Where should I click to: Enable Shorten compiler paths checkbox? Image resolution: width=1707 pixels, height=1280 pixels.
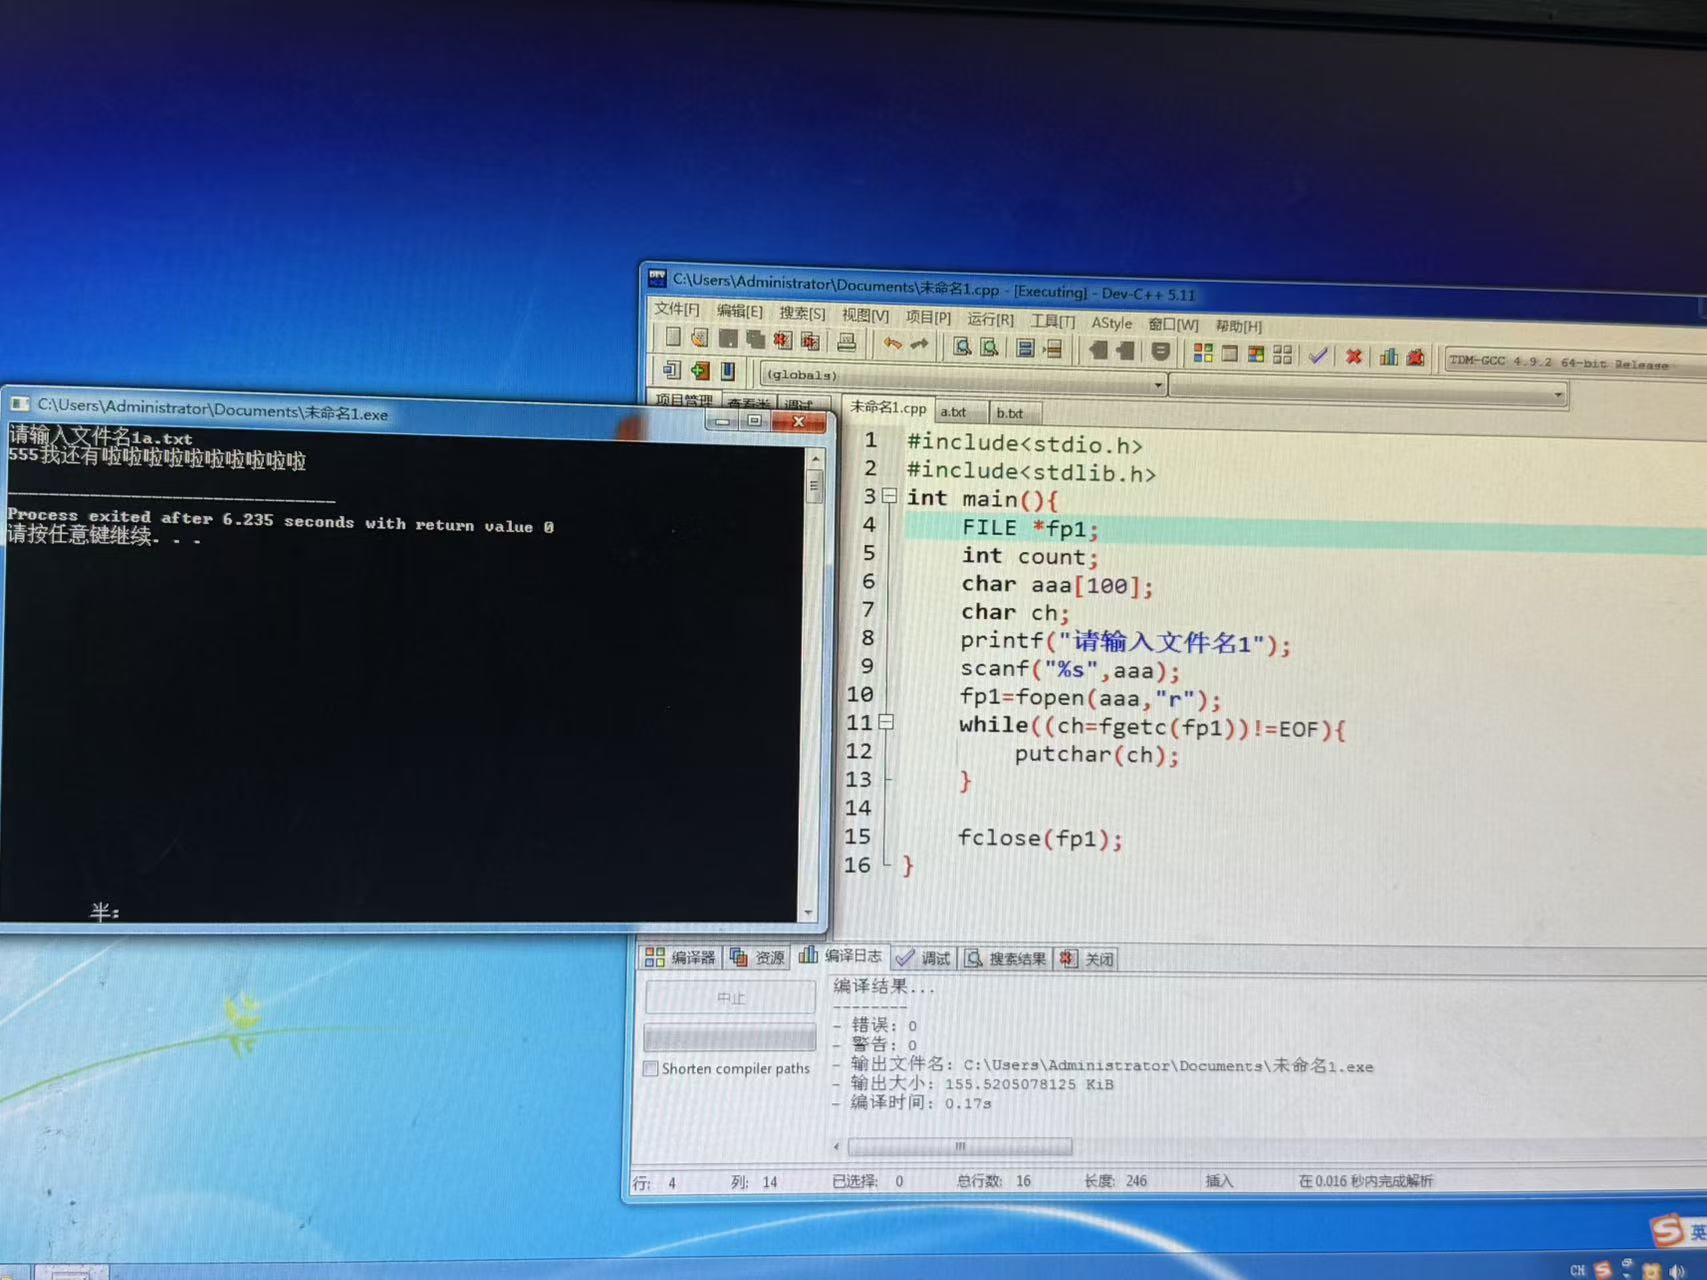651,1068
